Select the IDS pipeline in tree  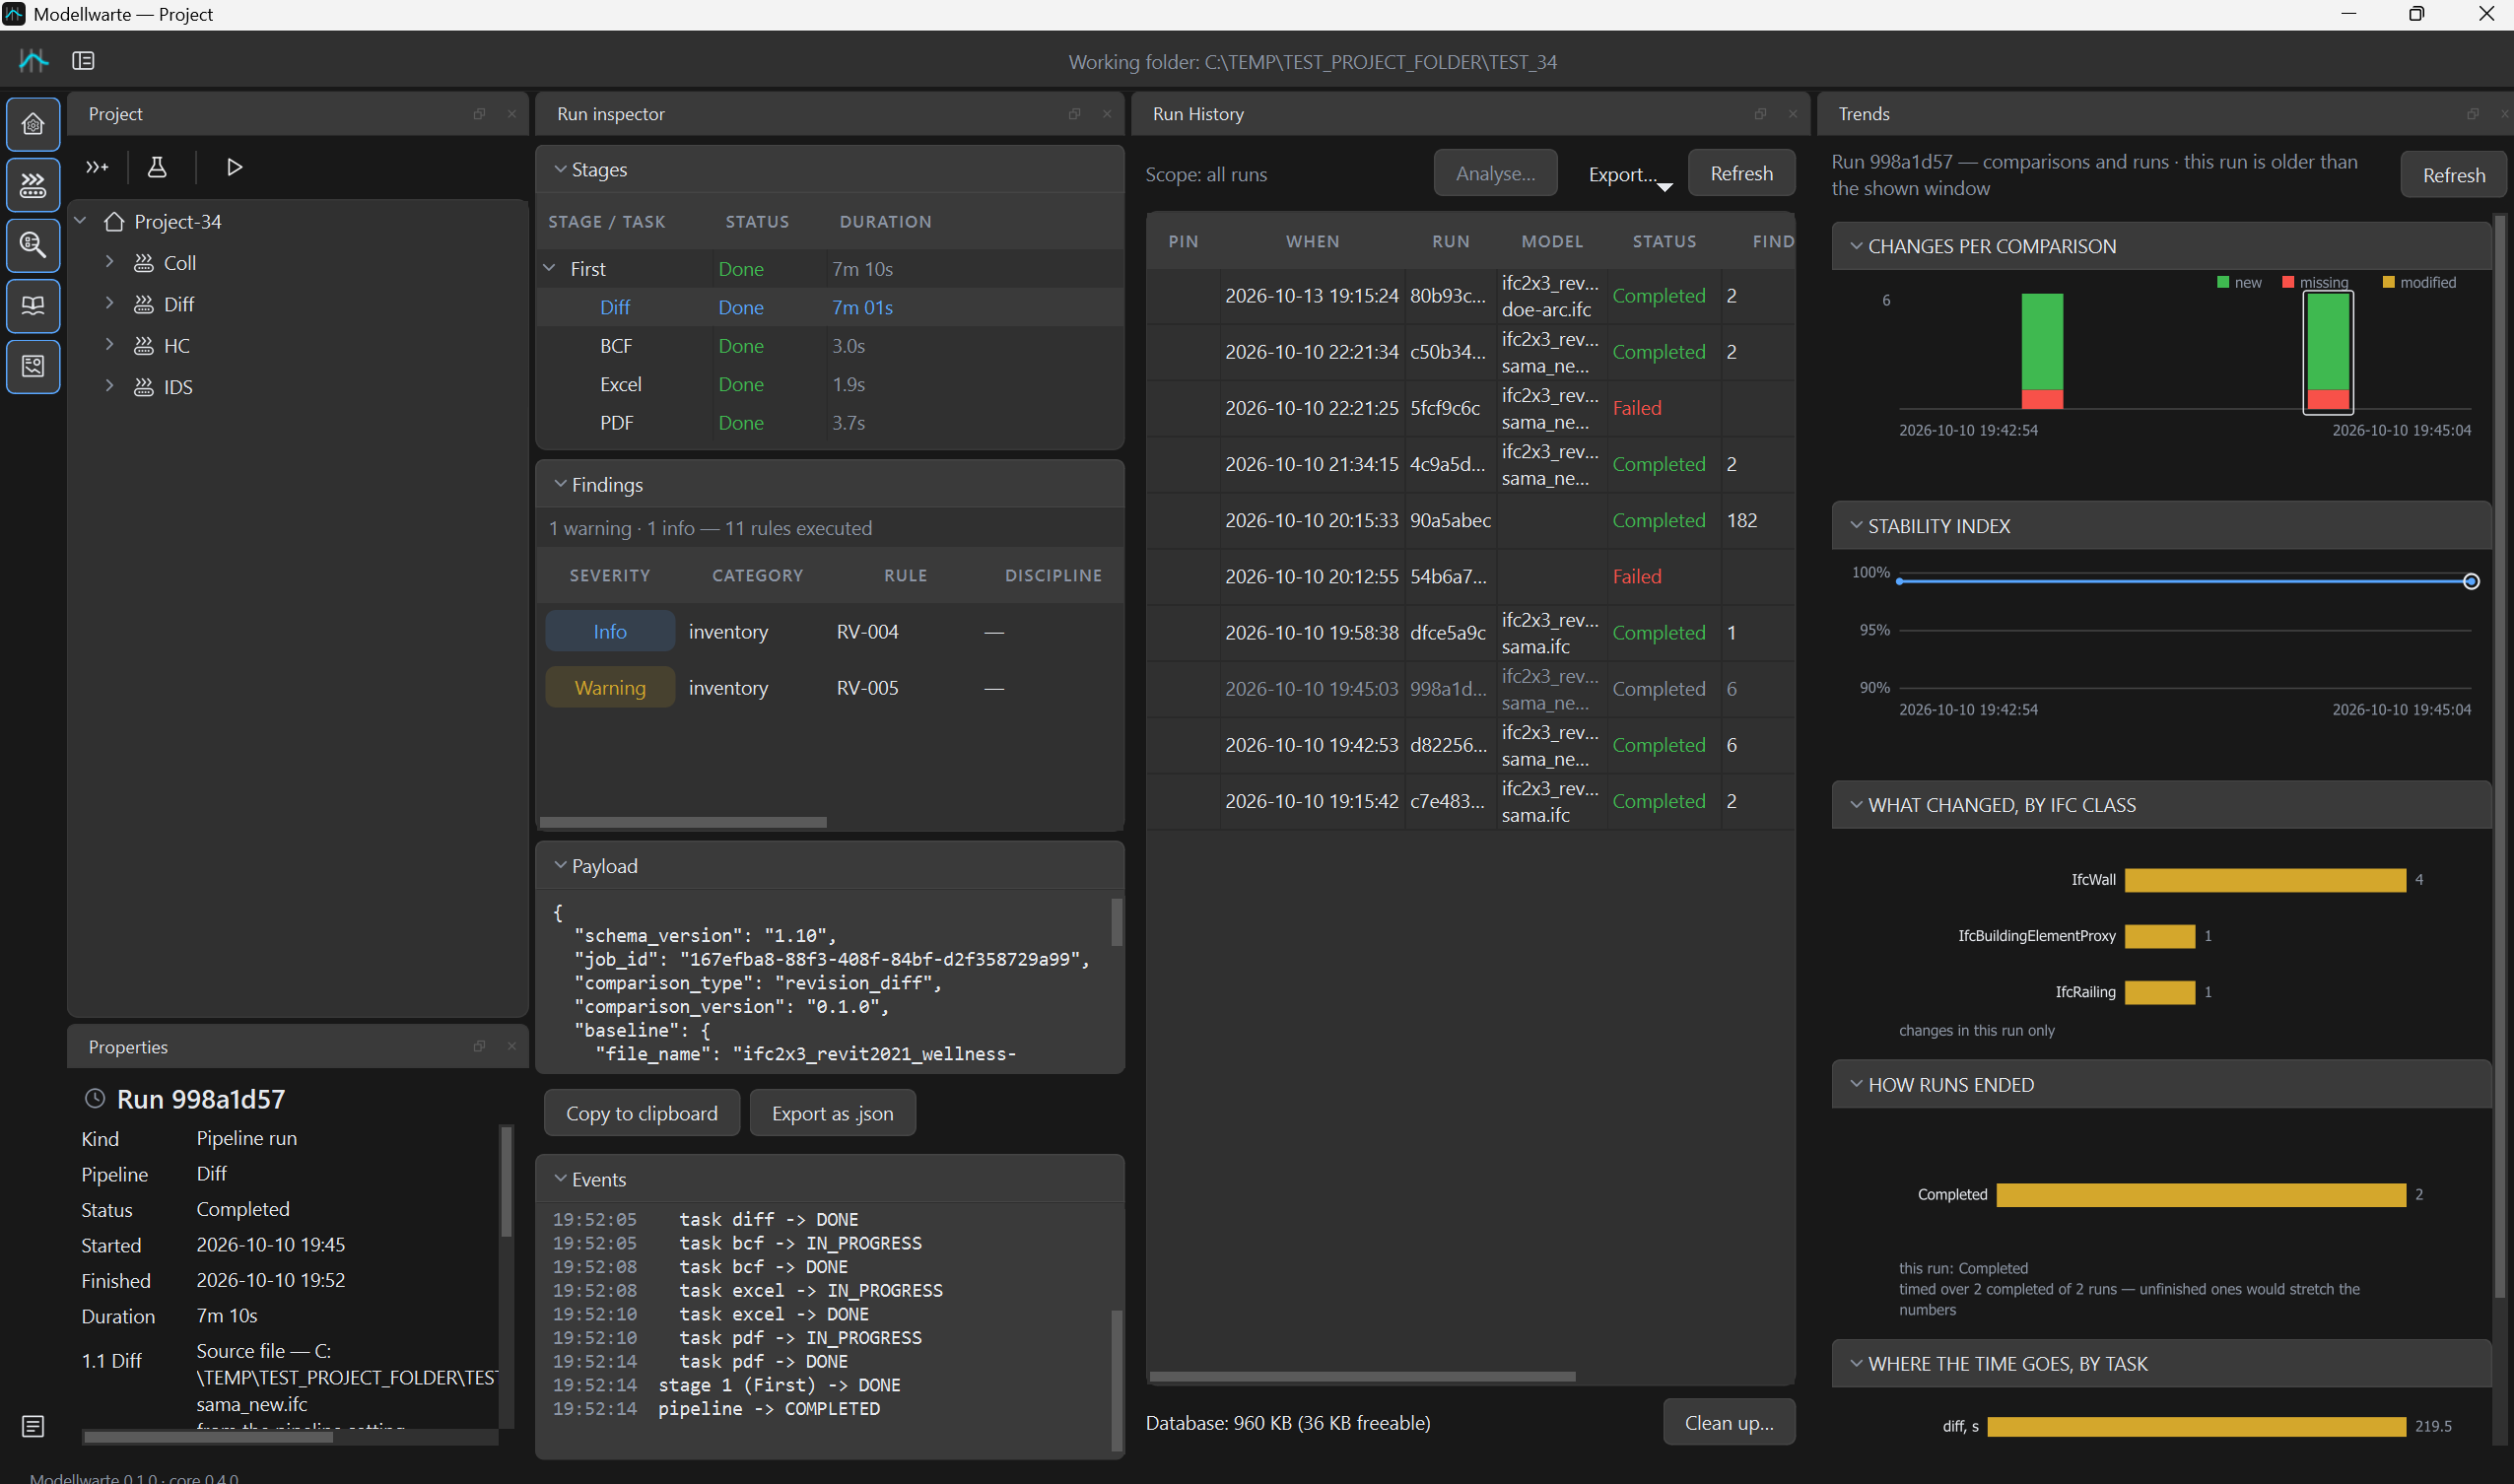coord(178,387)
